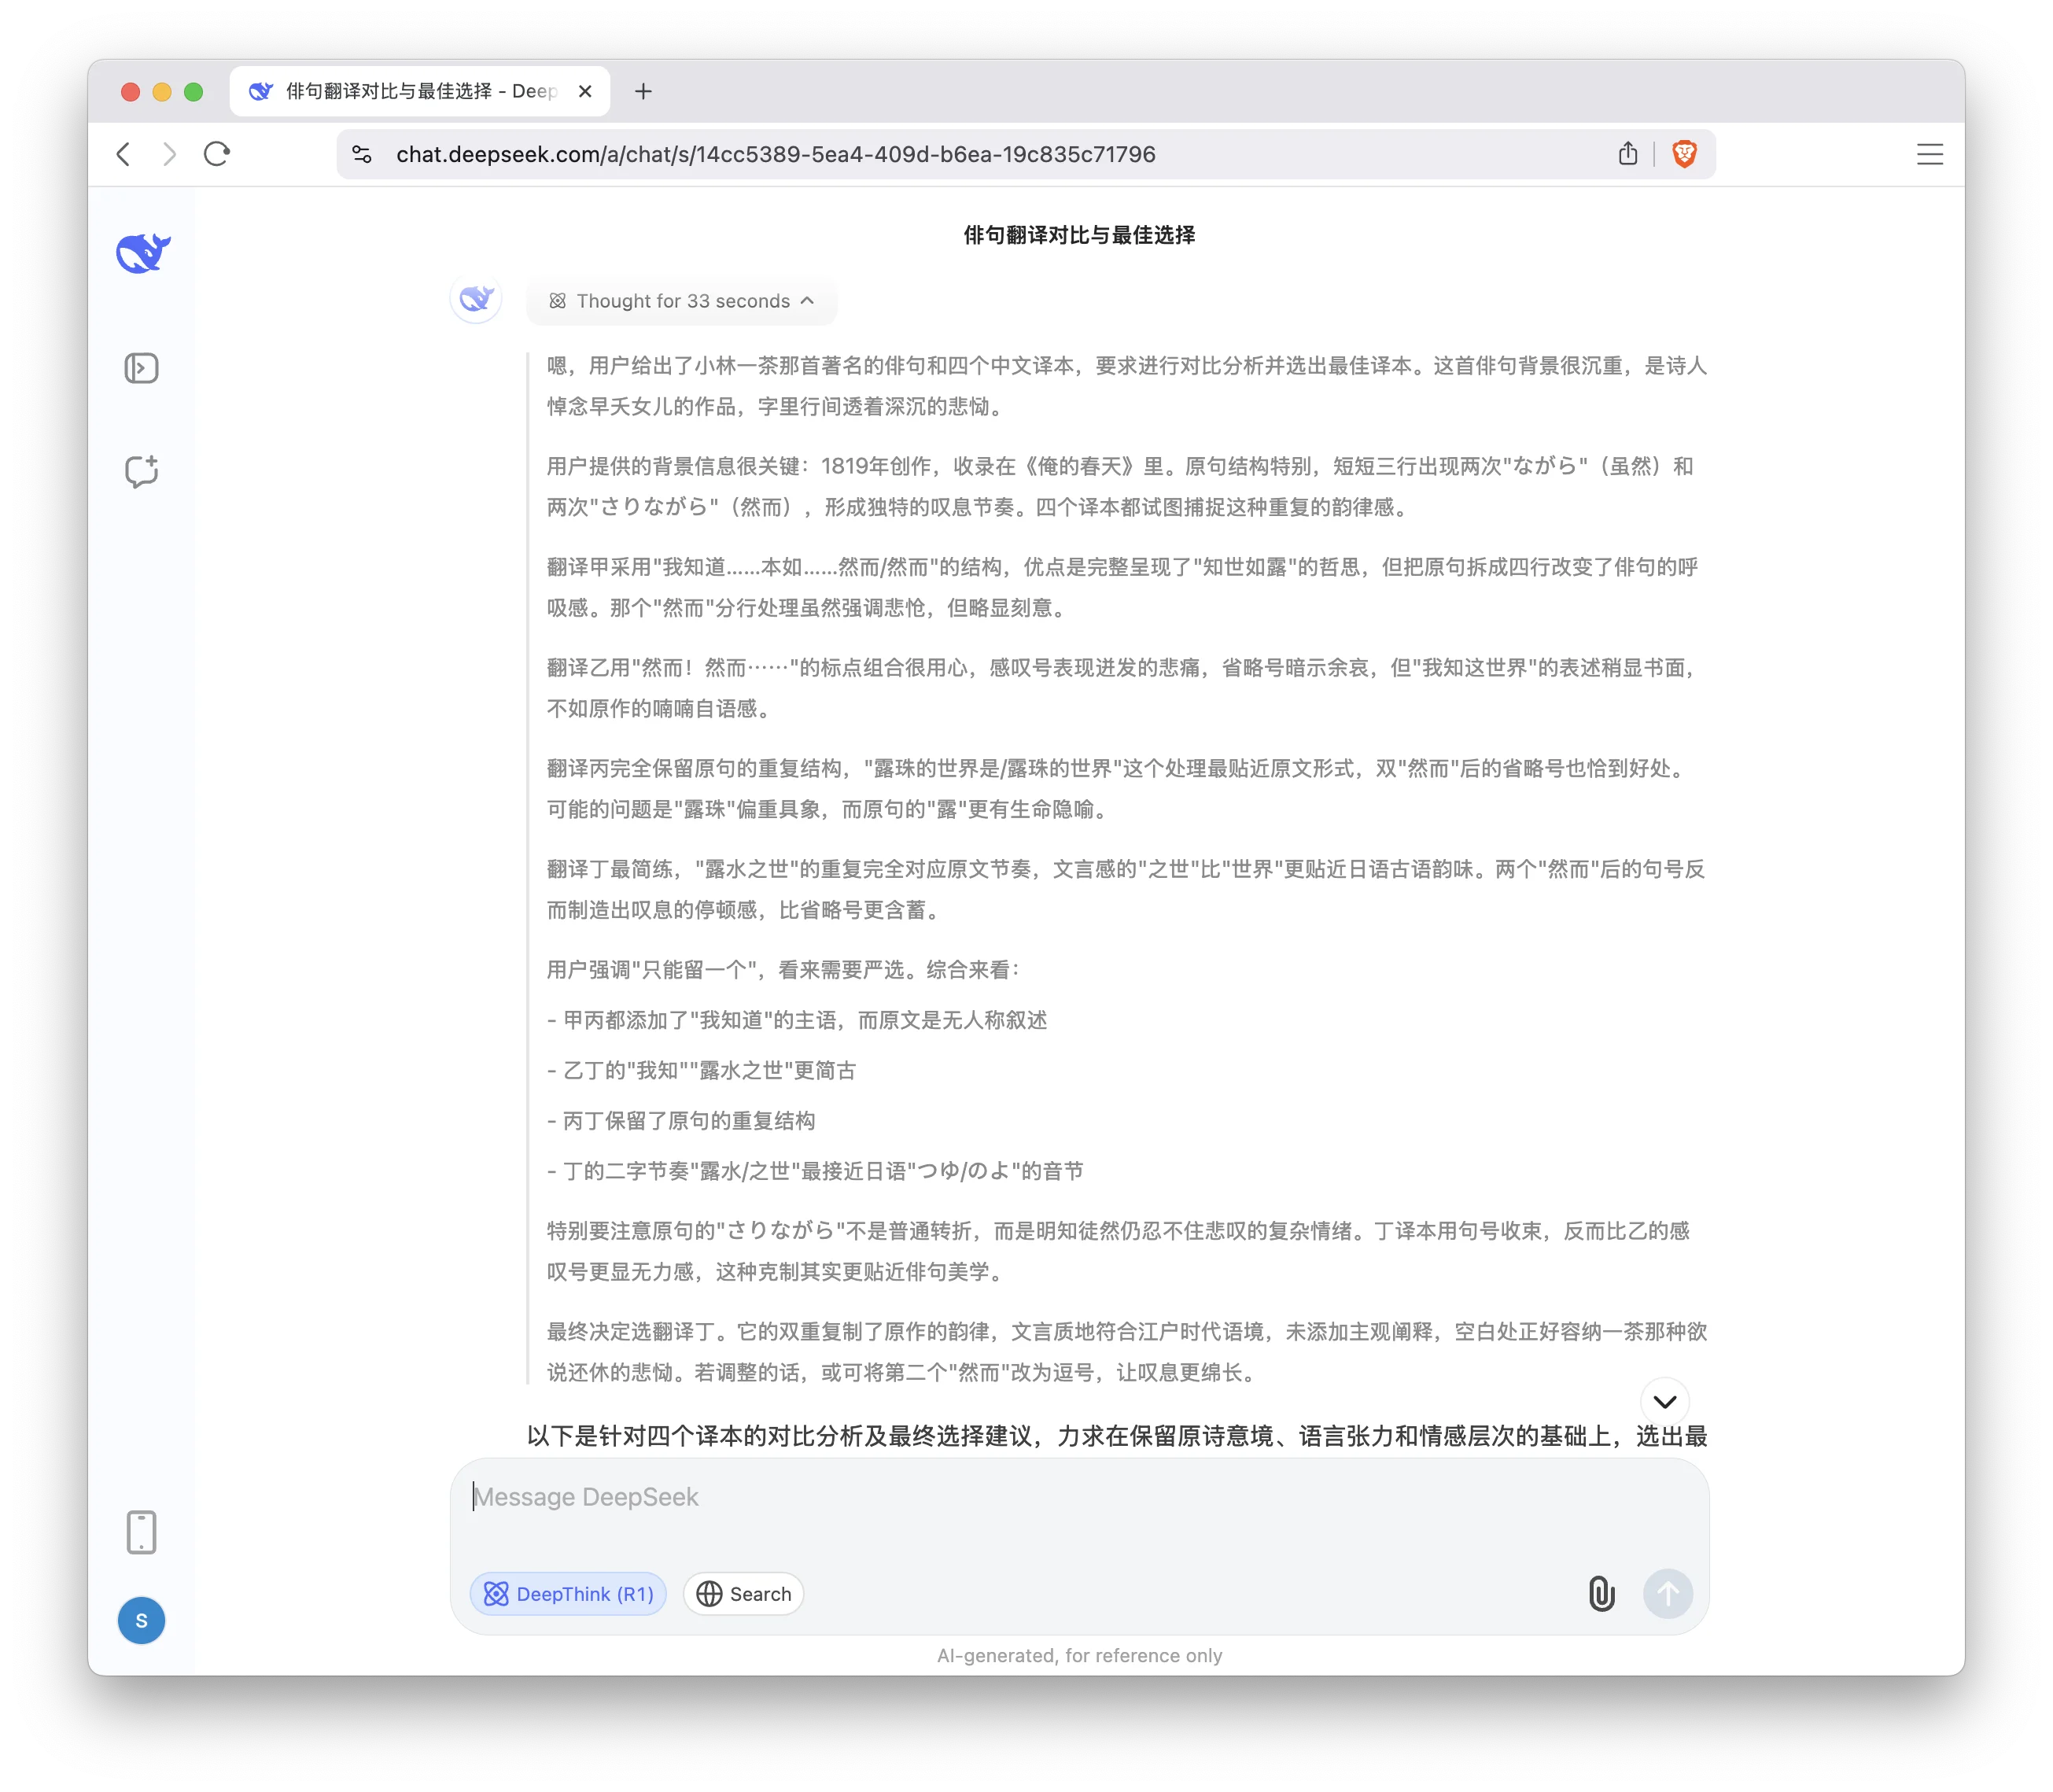This screenshot has width=2053, height=1792.
Task: Collapse the 'Thought for 33 seconds' panel
Action: pos(806,301)
